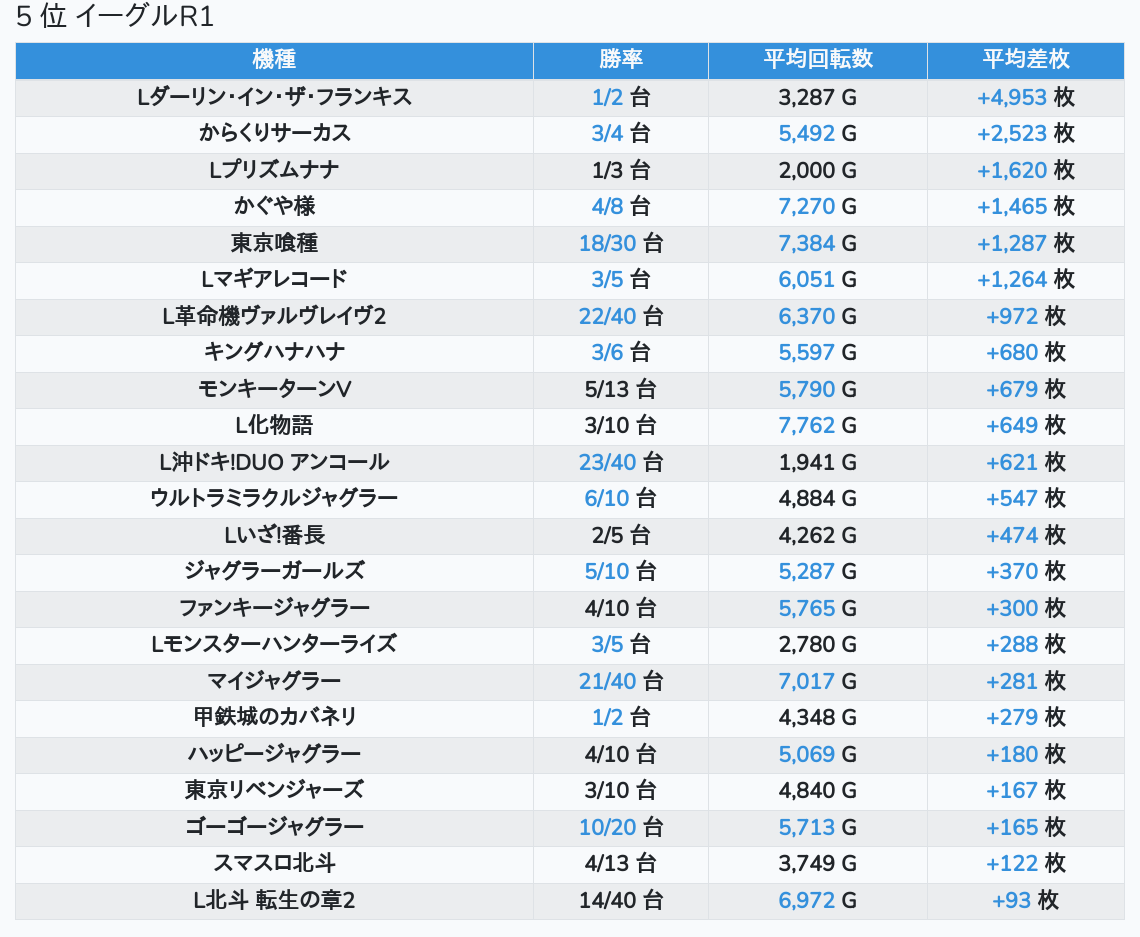Select the 東京喰種 row name
The width and height of the screenshot is (1140, 937).
click(274, 243)
